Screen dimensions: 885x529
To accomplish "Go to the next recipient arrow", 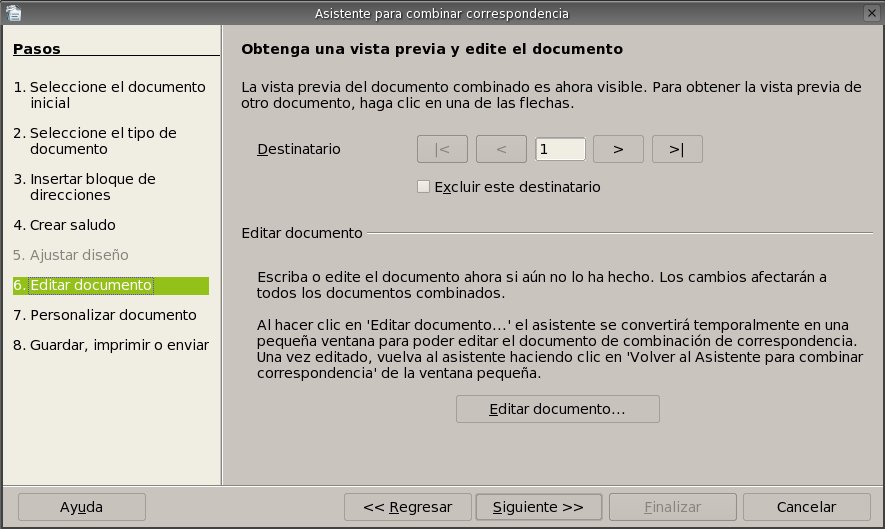I will coord(618,149).
